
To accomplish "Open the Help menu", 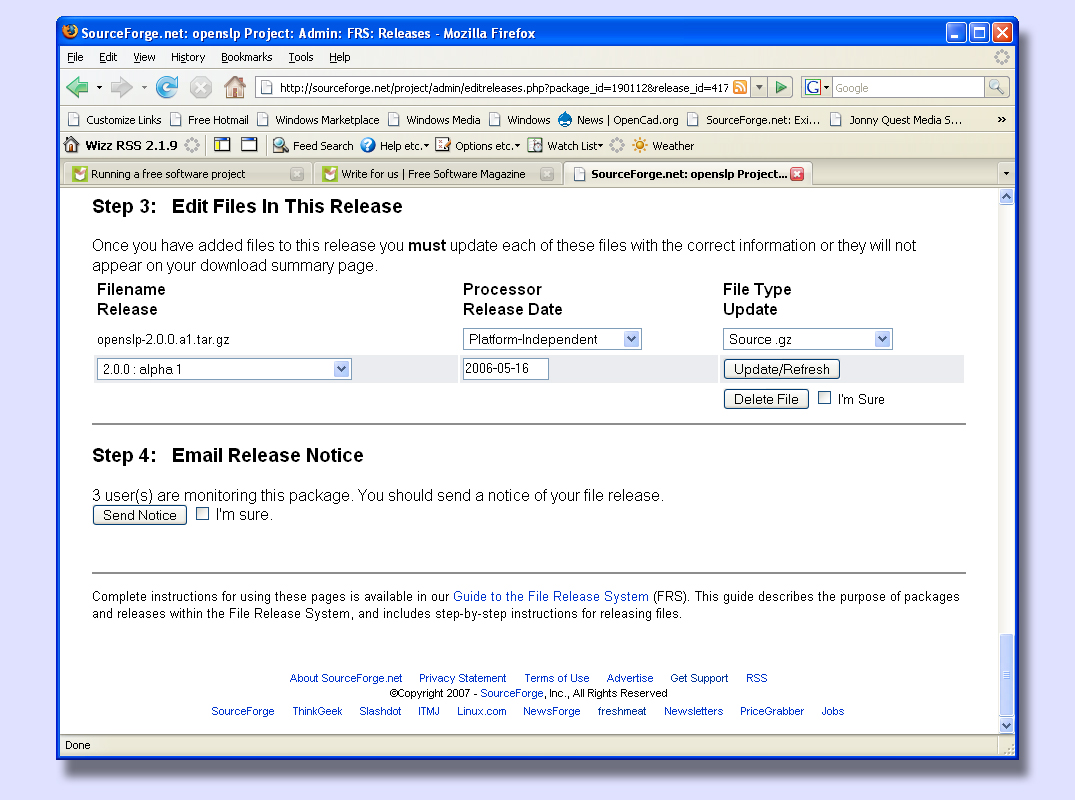I will tap(339, 57).
